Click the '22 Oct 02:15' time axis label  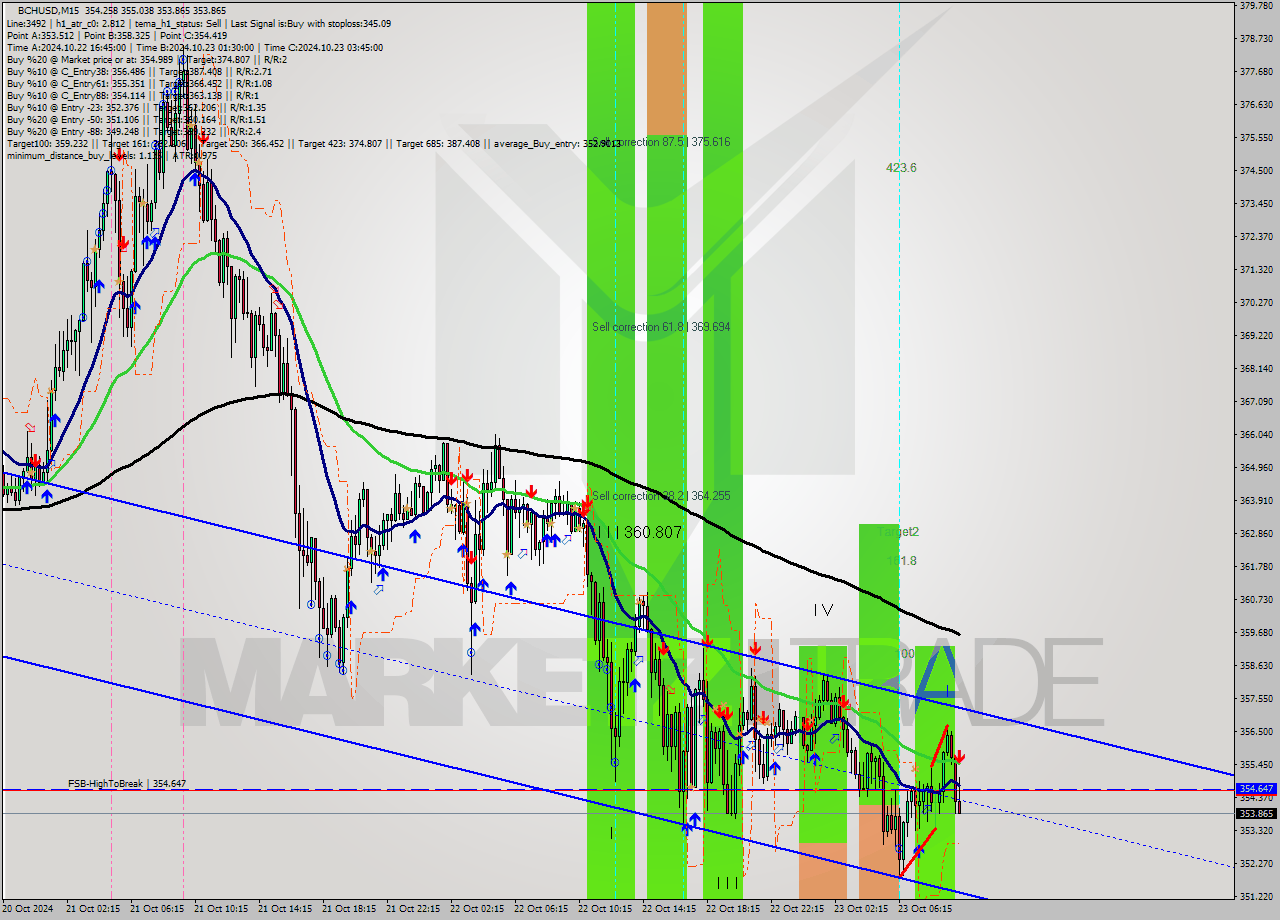477,909
